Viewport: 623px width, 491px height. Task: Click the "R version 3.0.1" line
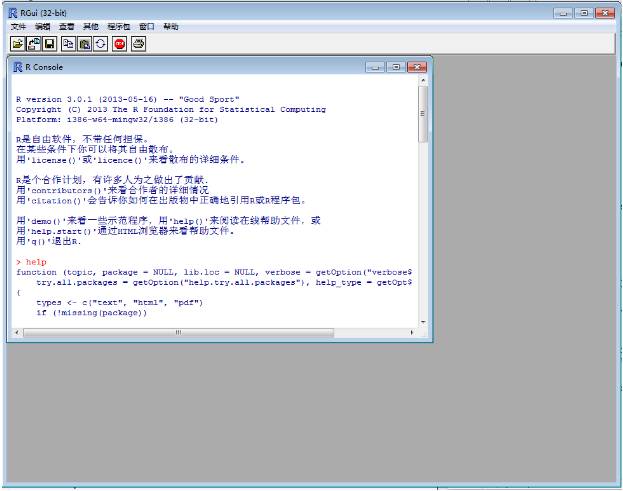(x=128, y=99)
